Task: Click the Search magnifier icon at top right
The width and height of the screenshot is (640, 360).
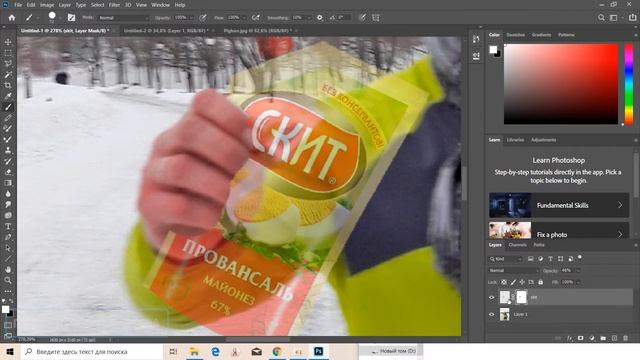Action: point(601,18)
